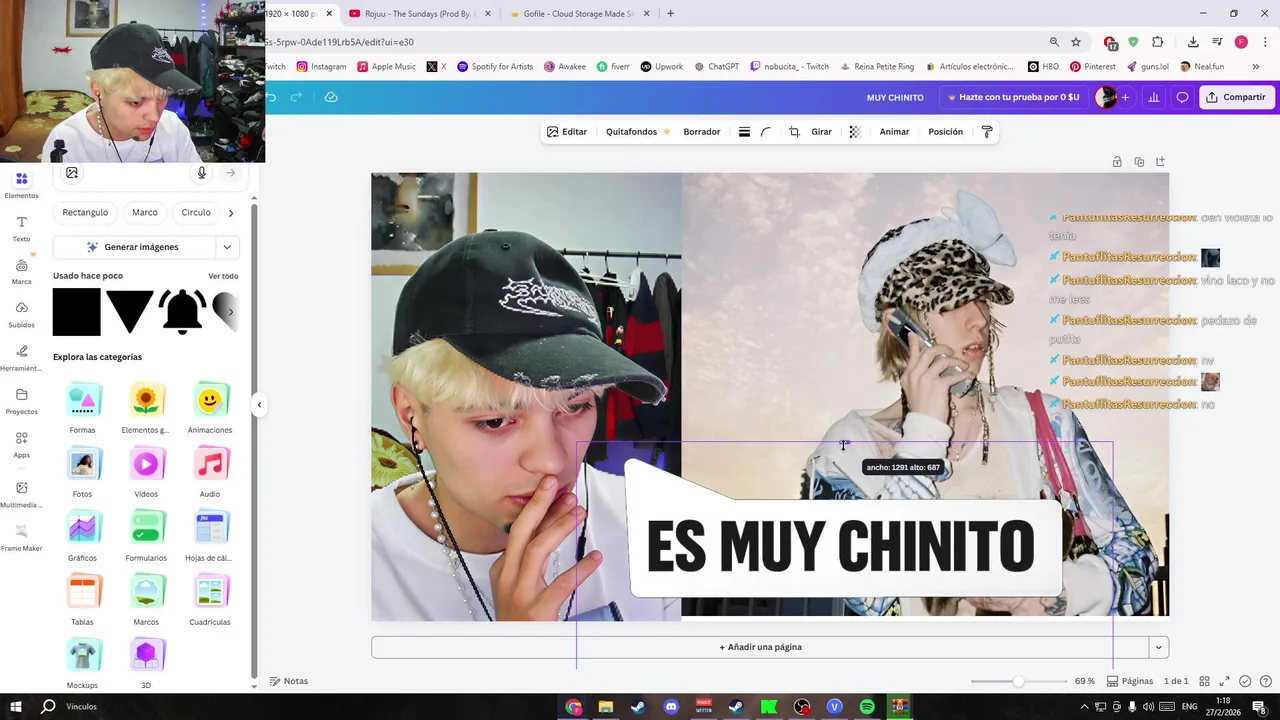Expand the Generar imágenes dropdown arrow
Screen dimensions: 1280x720
(x=227, y=247)
